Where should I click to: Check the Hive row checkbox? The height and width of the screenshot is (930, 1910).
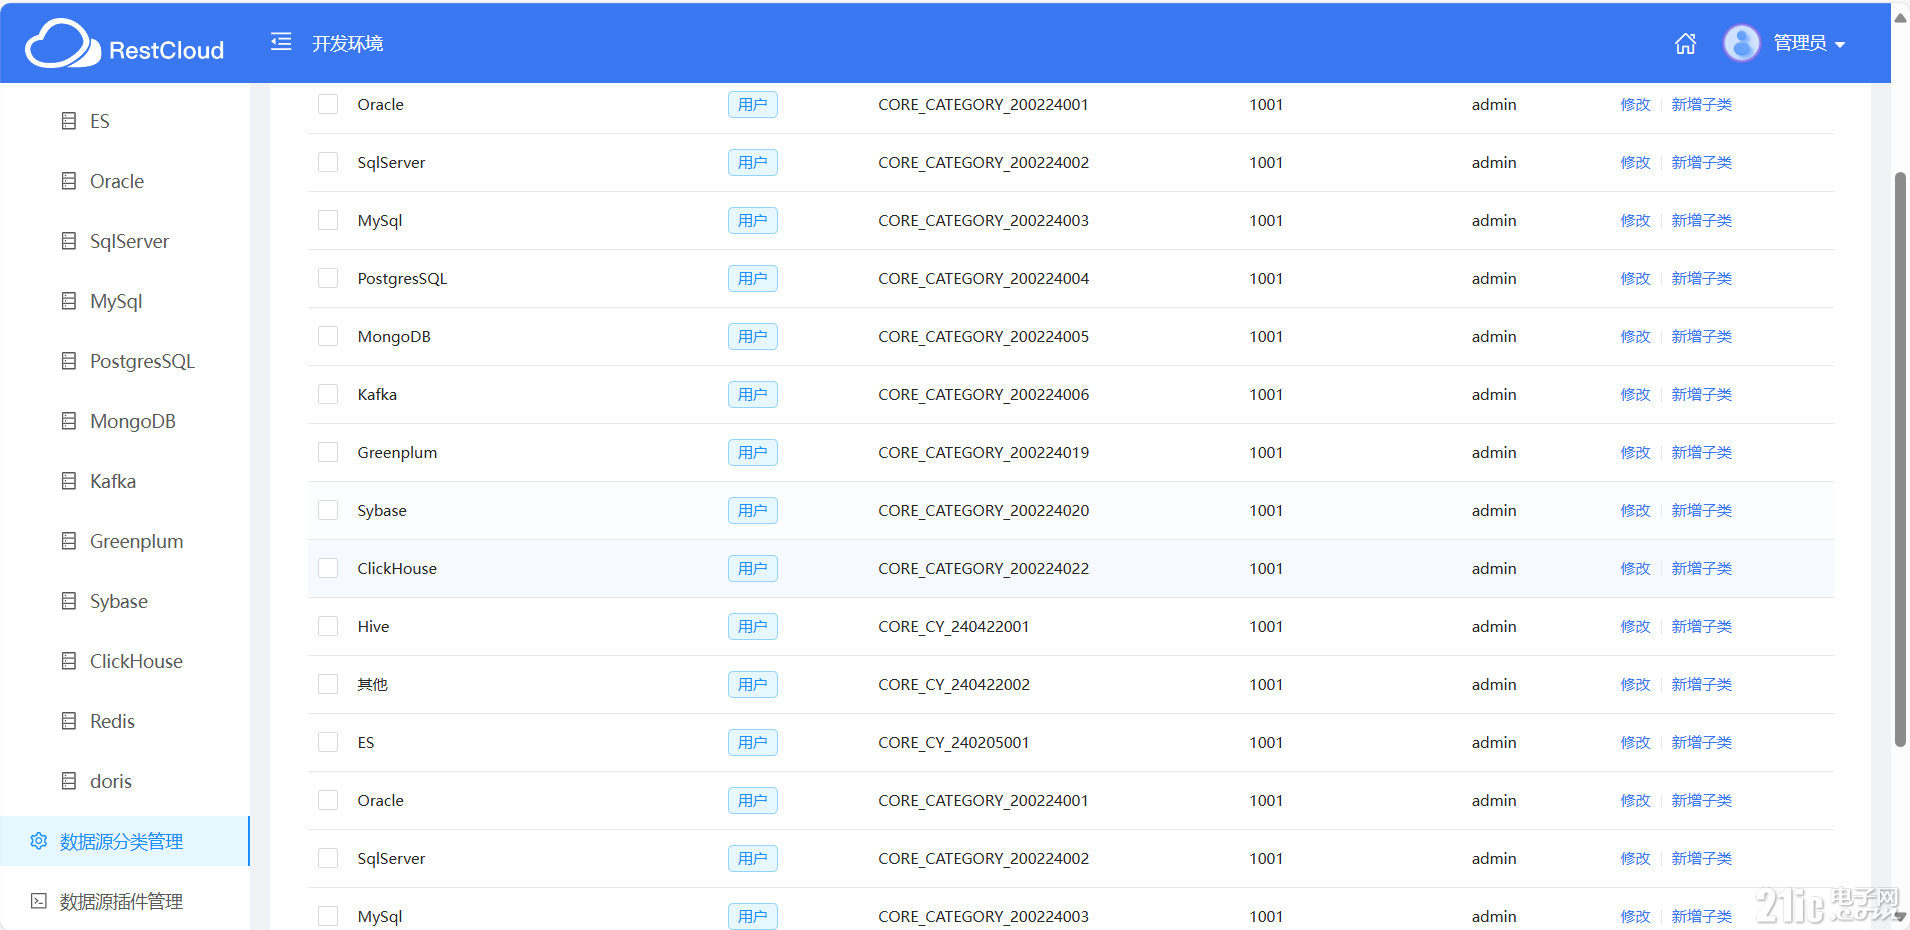tap(328, 626)
